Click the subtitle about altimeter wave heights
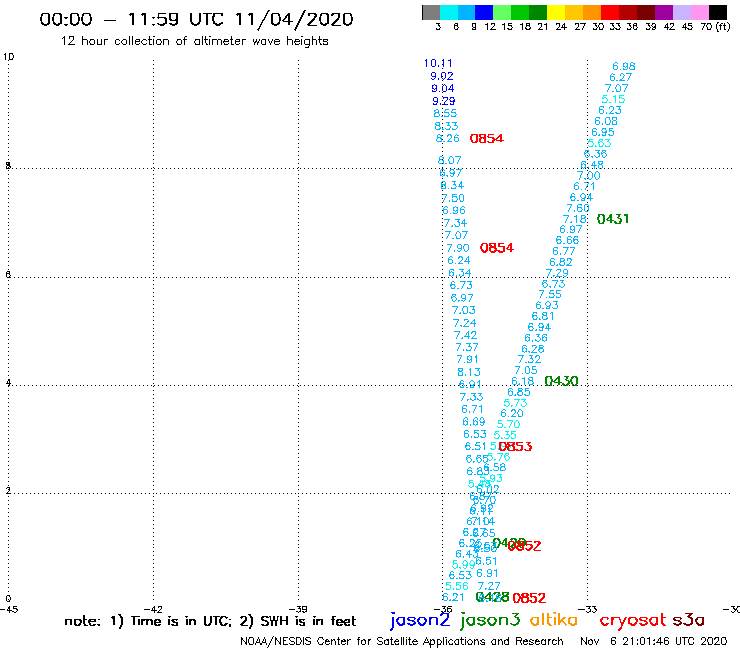 (x=194, y=41)
